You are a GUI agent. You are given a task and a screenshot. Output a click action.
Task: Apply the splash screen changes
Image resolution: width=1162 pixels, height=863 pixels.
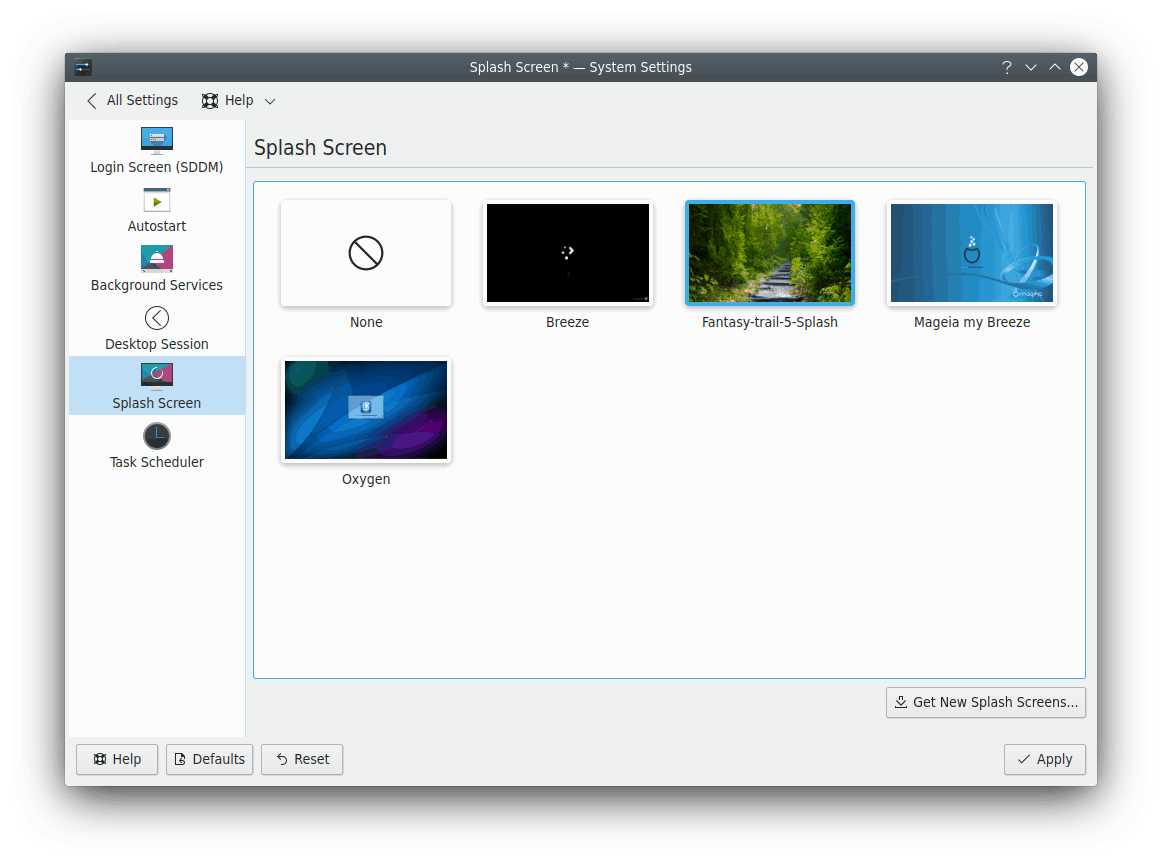pyautogui.click(x=1044, y=759)
